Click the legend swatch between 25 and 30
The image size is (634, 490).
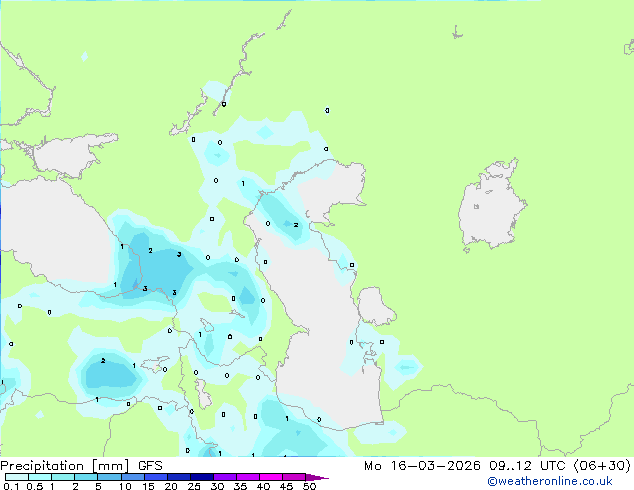pyautogui.click(x=202, y=477)
